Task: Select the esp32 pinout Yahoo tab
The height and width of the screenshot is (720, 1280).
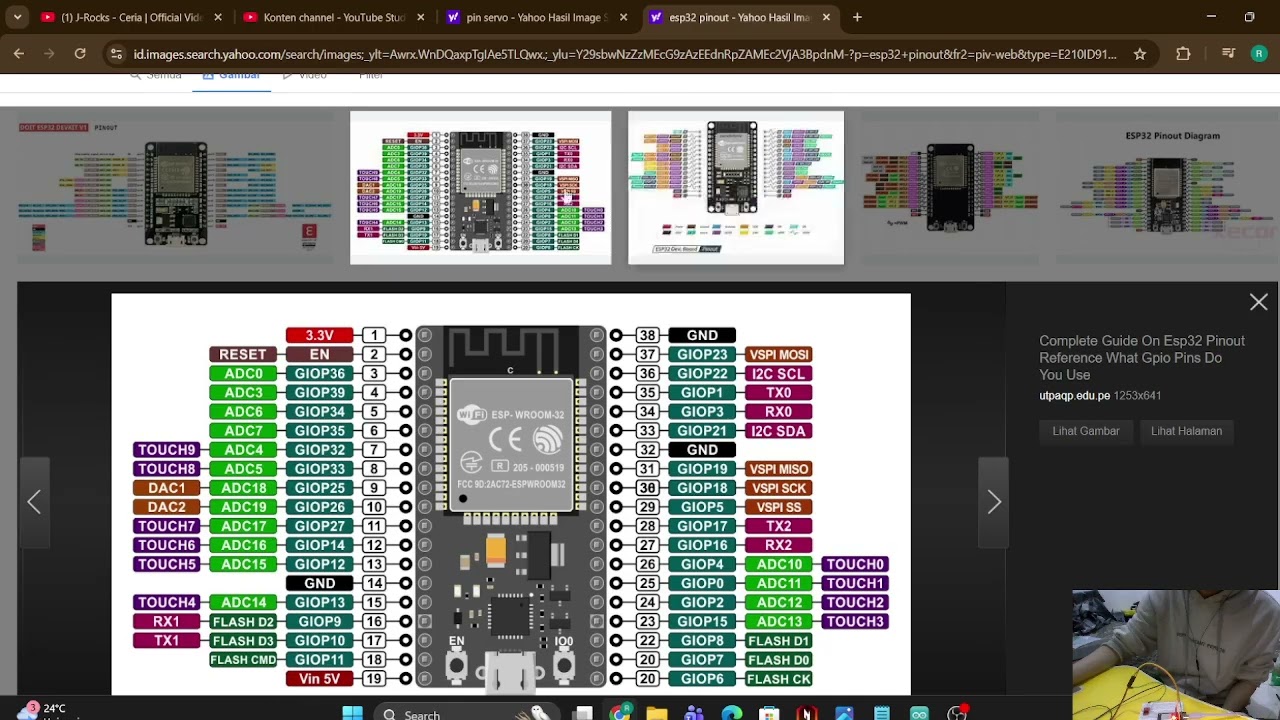Action: coord(739,17)
